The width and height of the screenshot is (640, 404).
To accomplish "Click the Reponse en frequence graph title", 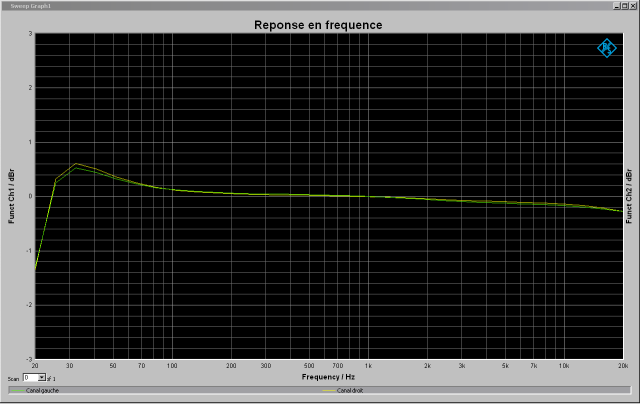I will pos(317,24).
